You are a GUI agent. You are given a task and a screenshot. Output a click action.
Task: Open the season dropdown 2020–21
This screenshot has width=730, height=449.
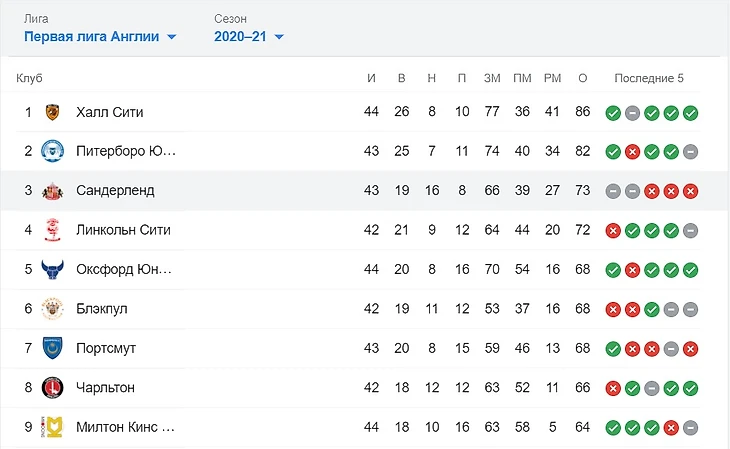(x=240, y=37)
